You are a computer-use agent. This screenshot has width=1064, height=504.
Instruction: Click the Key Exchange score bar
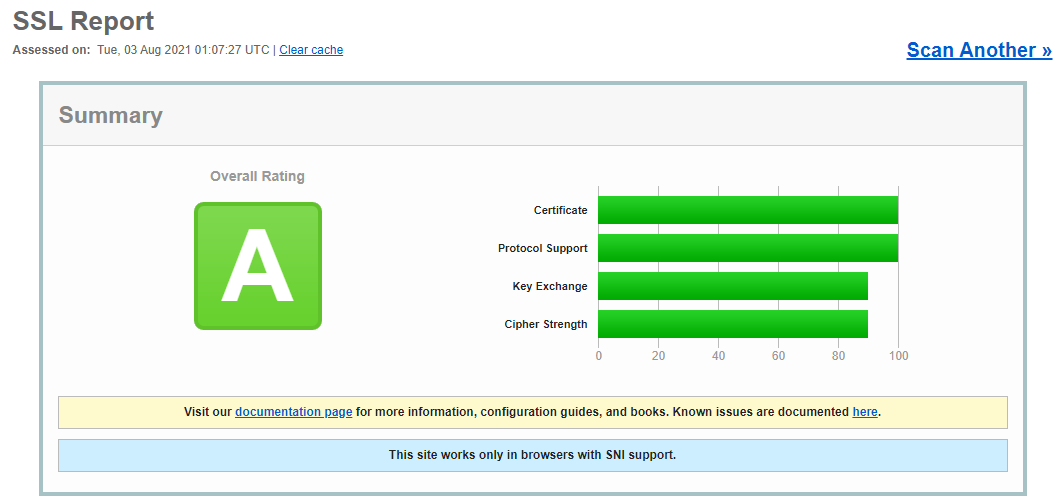pyautogui.click(x=733, y=286)
